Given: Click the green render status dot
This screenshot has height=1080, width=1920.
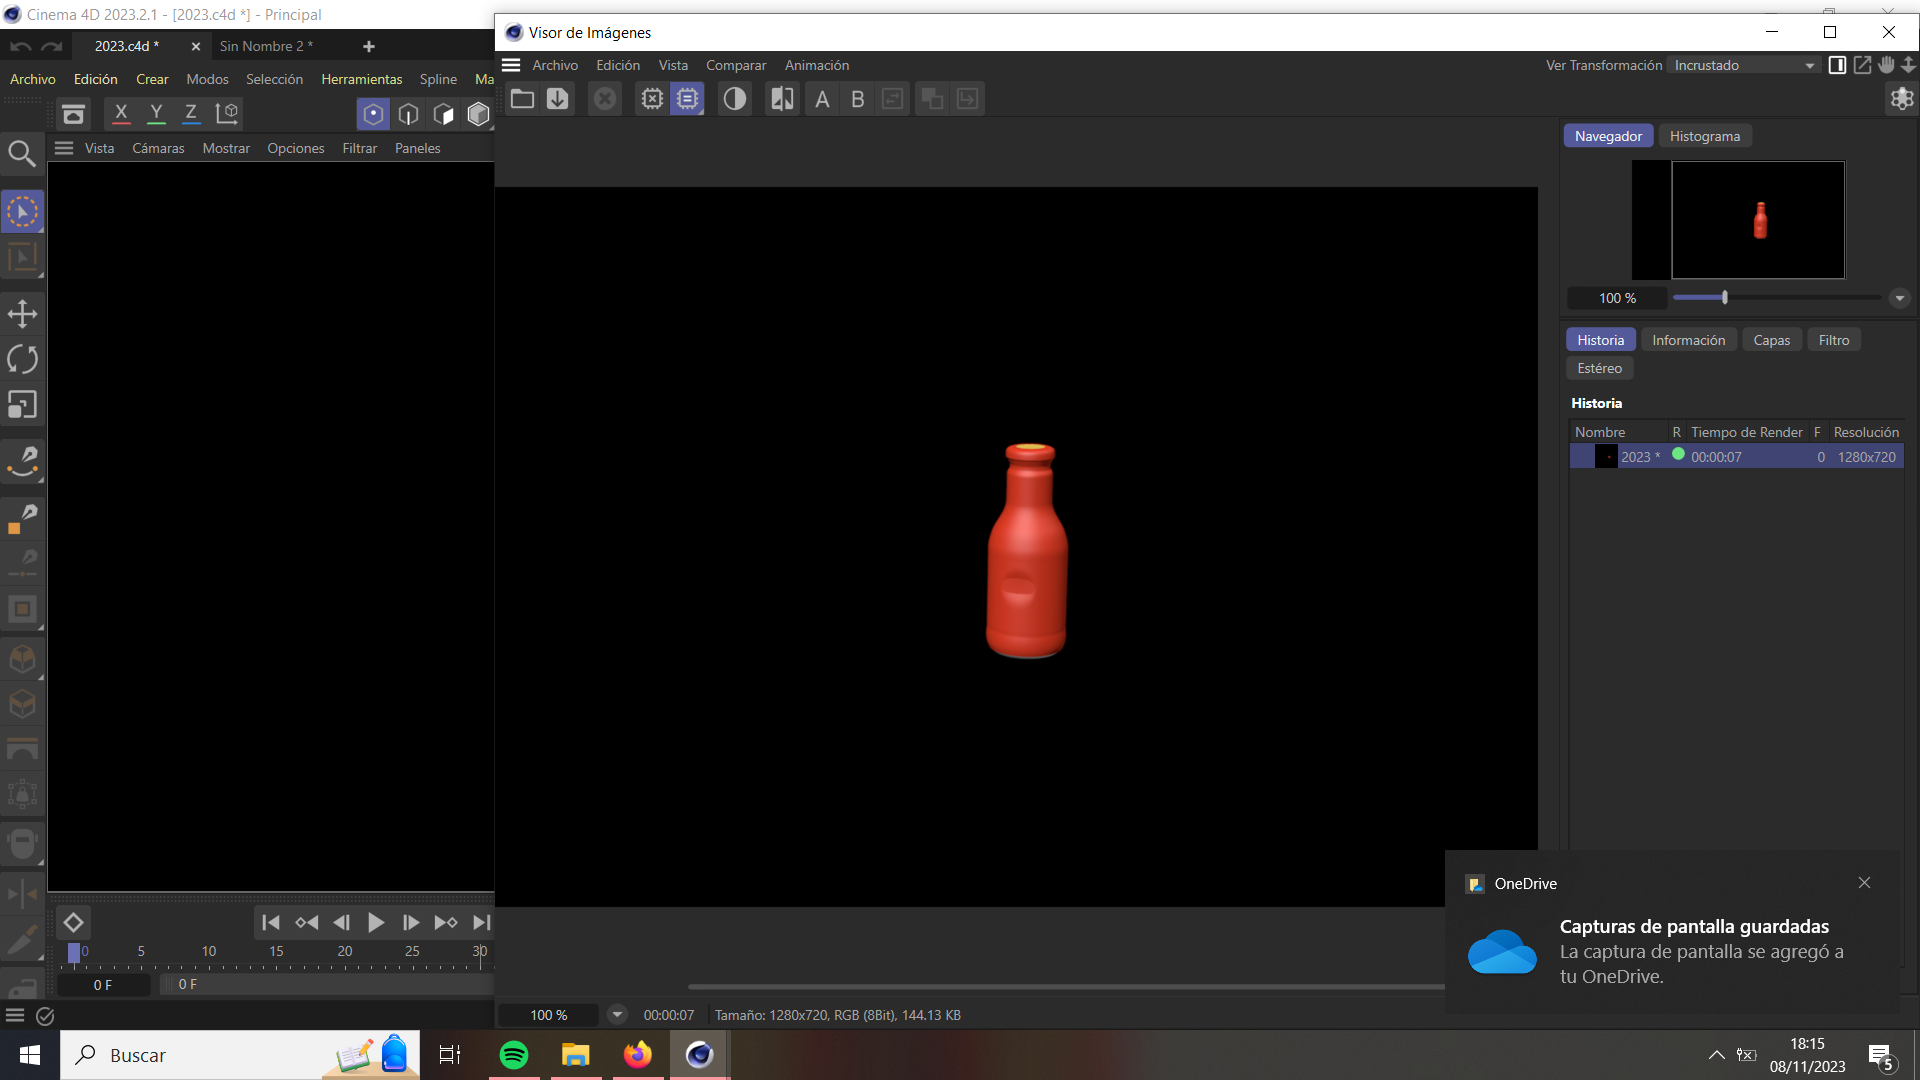Looking at the screenshot, I should pyautogui.click(x=1678, y=455).
